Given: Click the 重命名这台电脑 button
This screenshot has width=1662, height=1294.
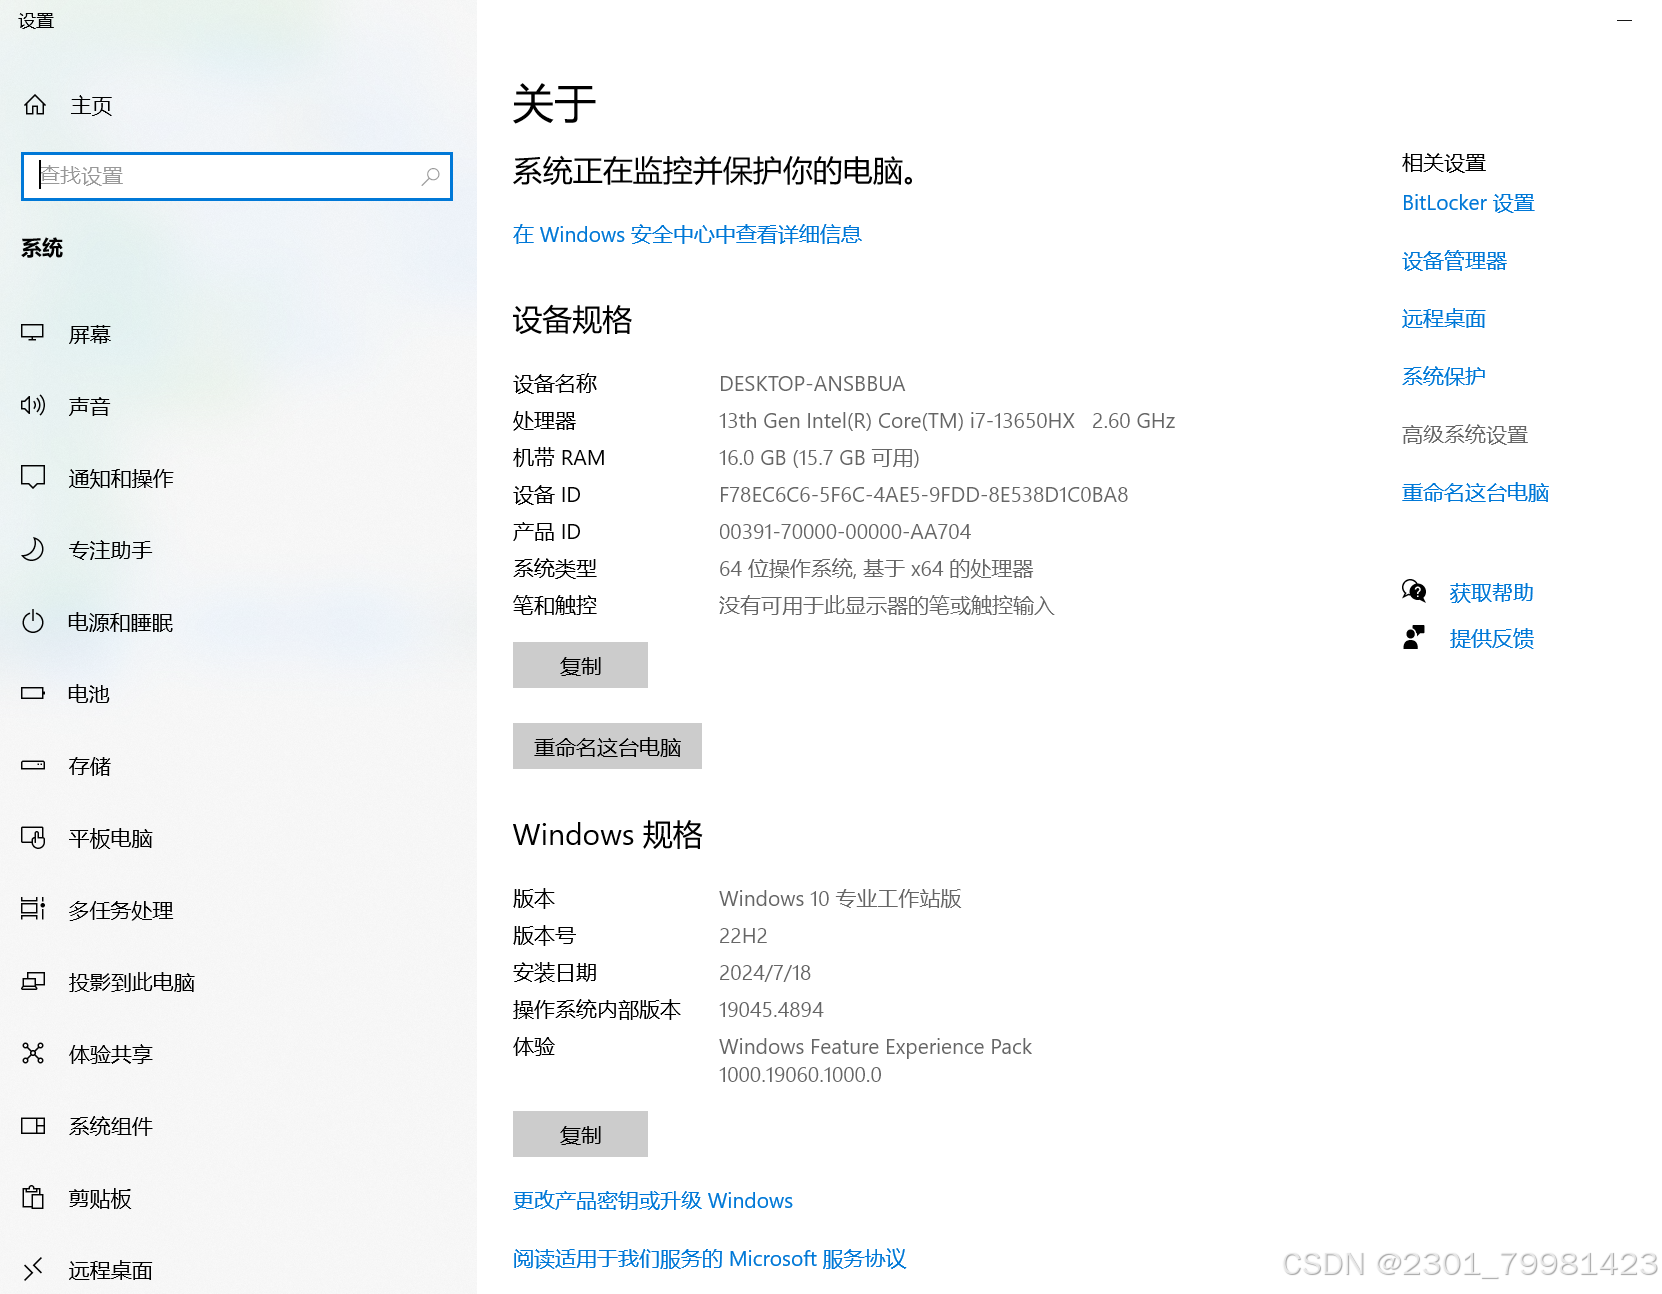Looking at the screenshot, I should (607, 746).
